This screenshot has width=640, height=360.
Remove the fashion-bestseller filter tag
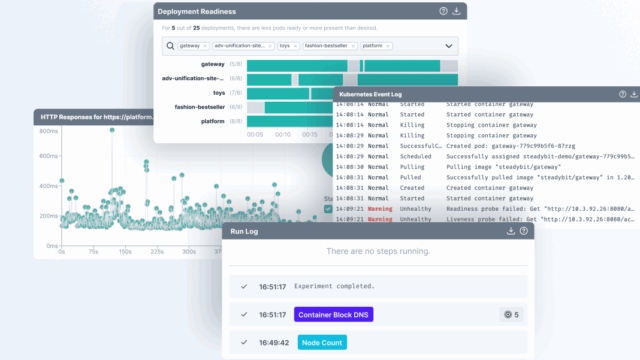pyautogui.click(x=353, y=46)
